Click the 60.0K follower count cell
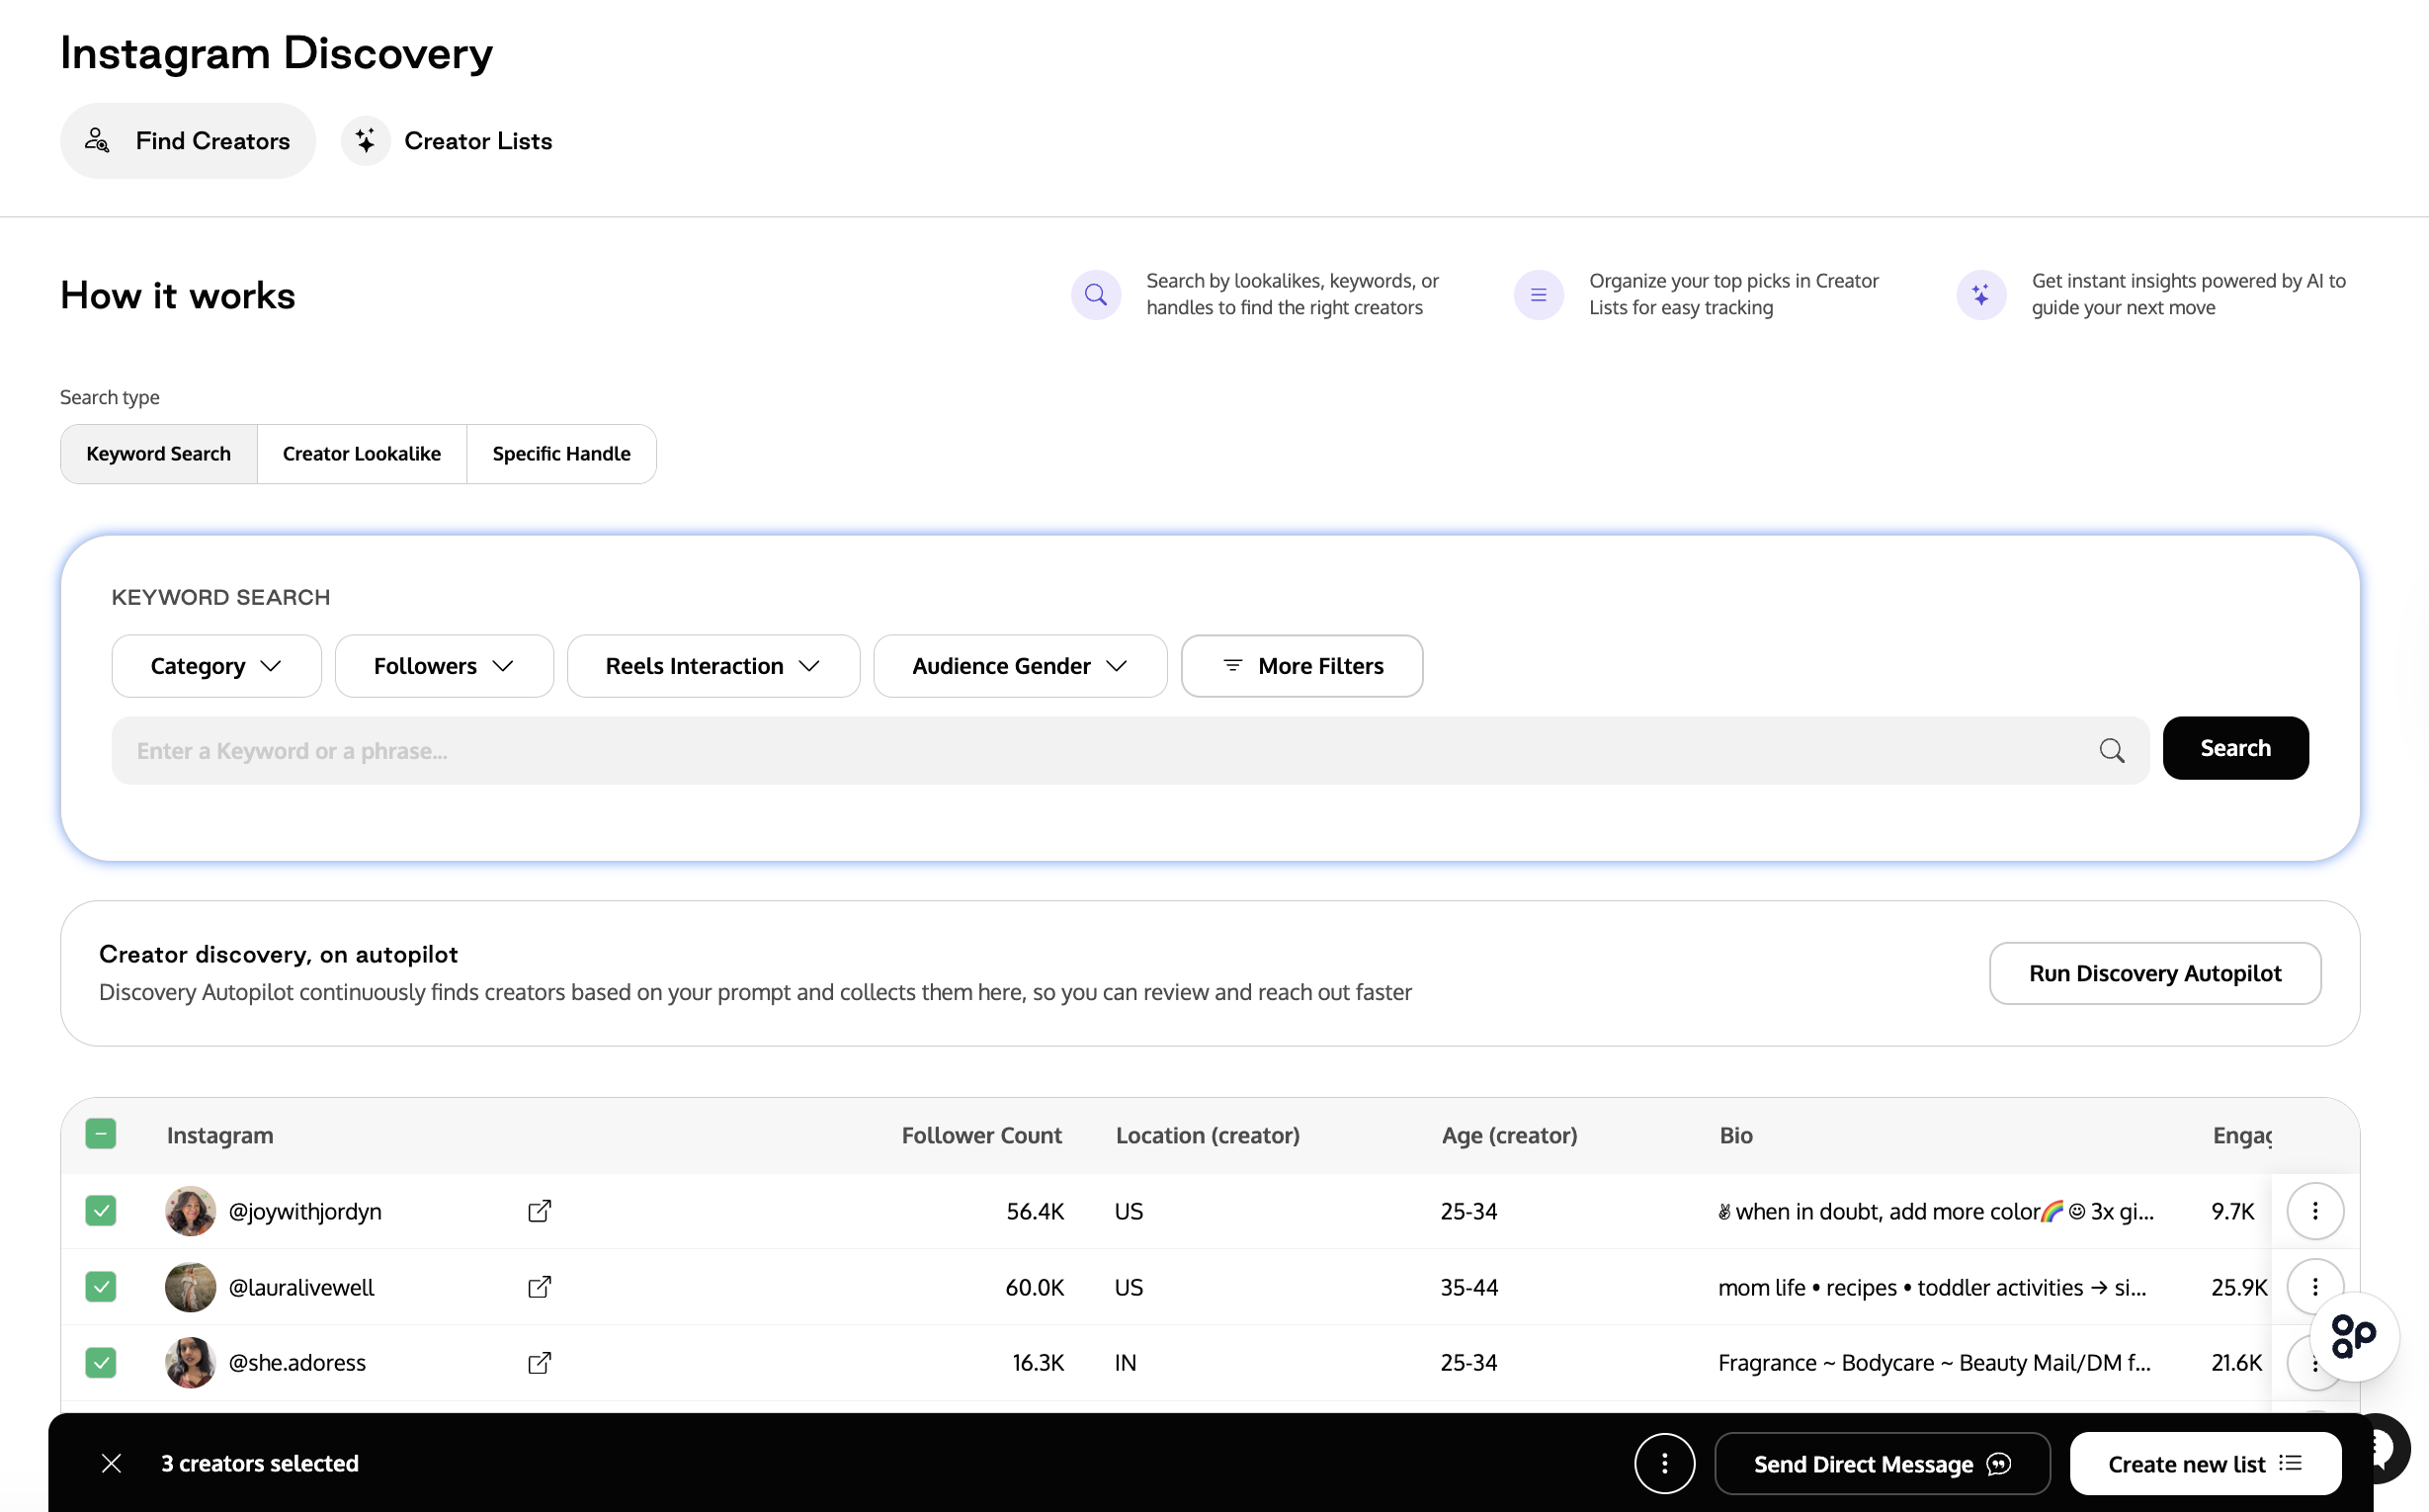Image resolution: width=2429 pixels, height=1512 pixels. coord(1035,1287)
